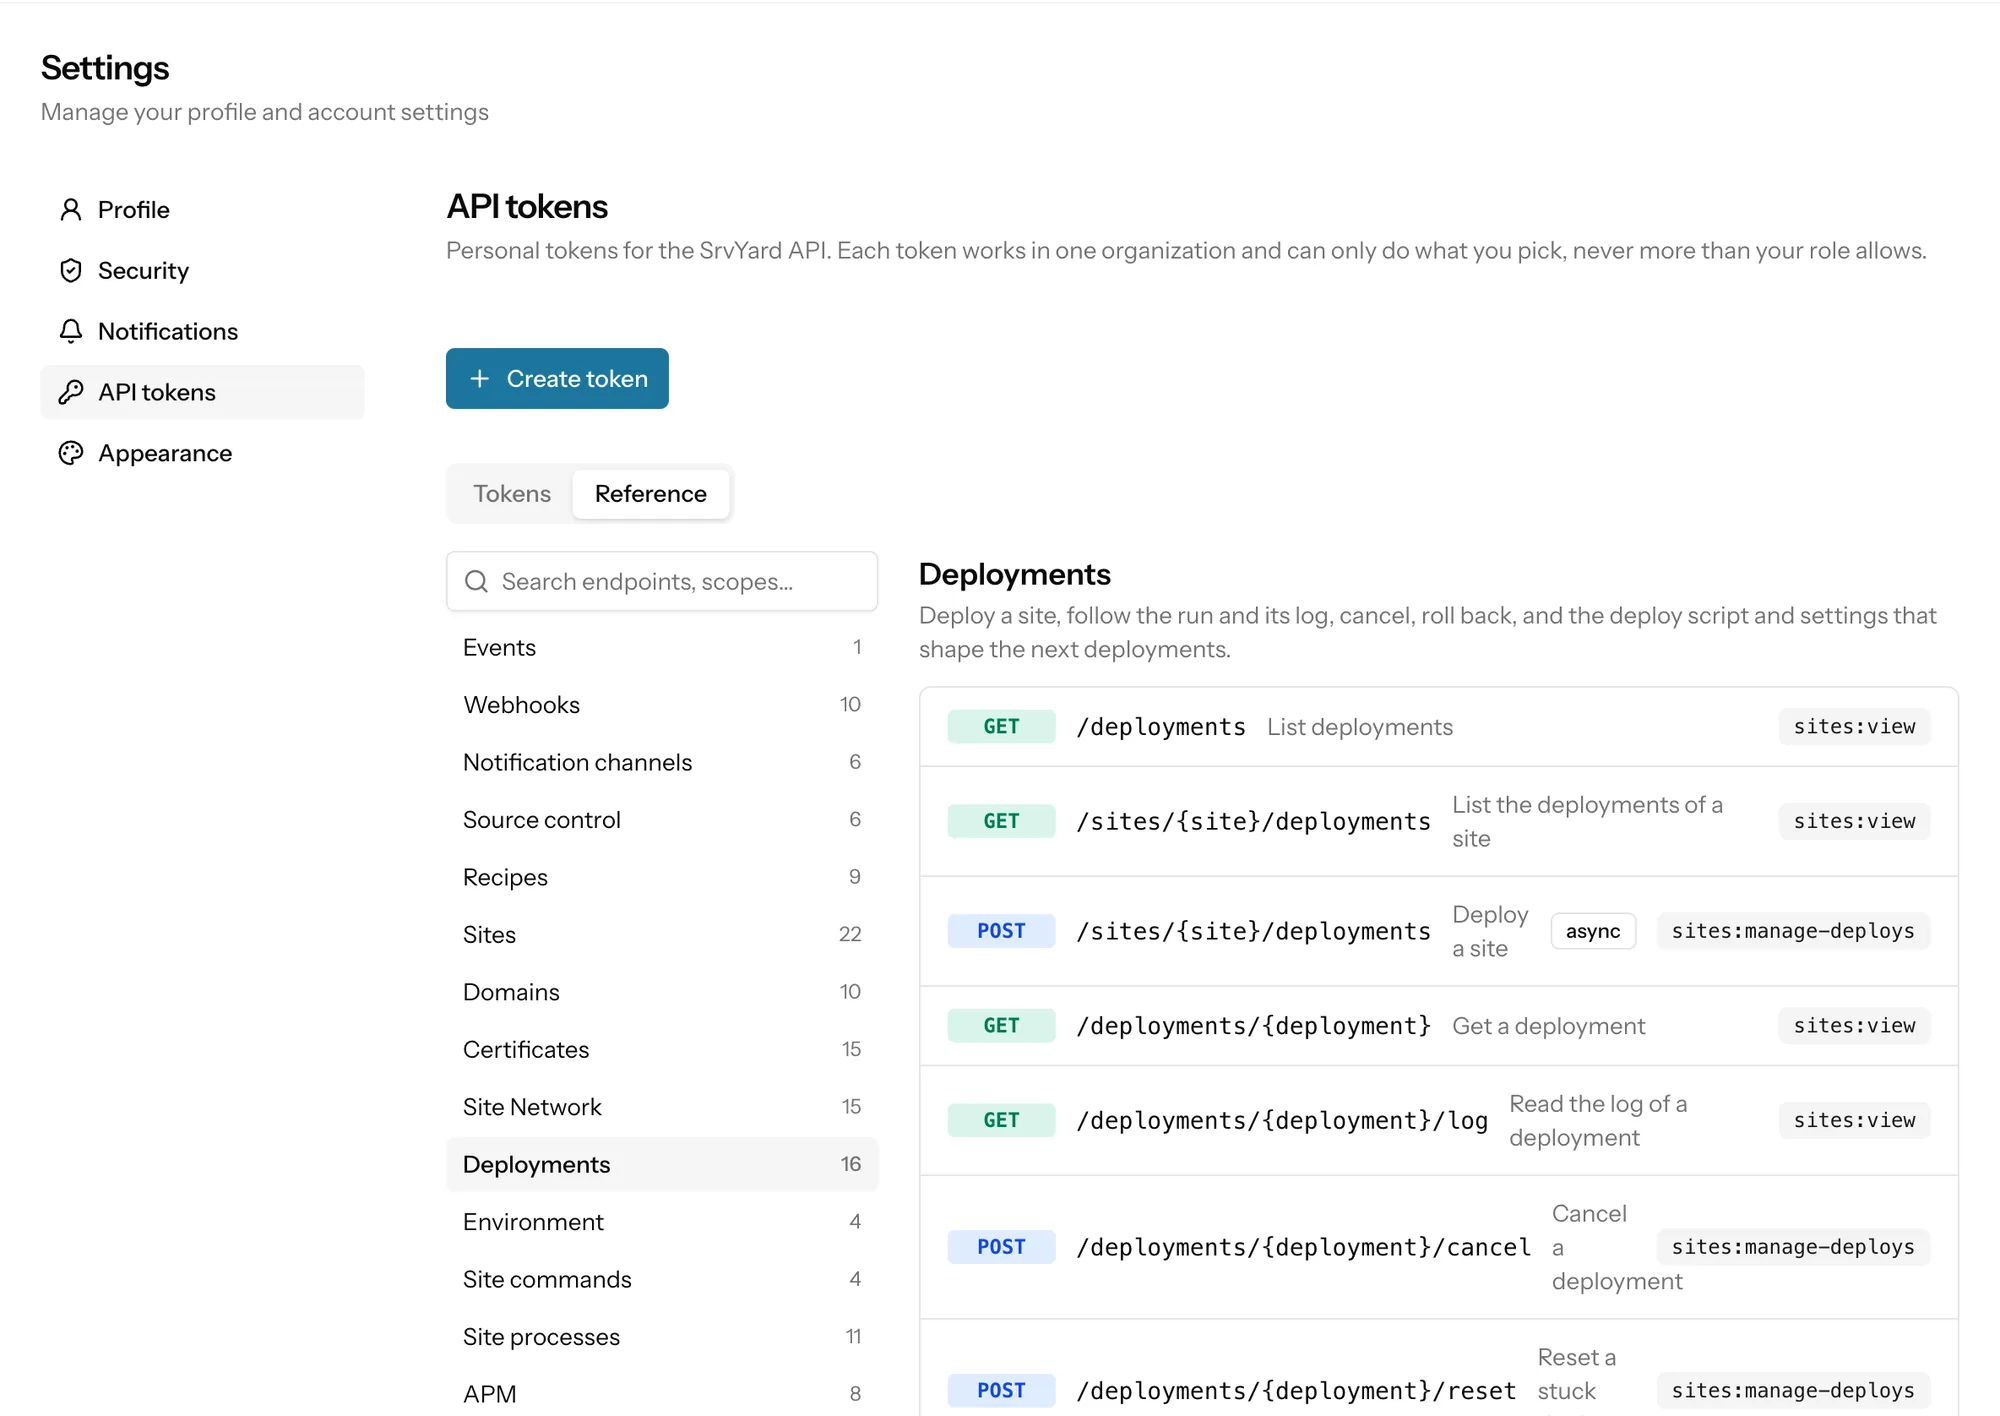Switch to the Tokens tab
Screen dimensions: 2000x1416
click(x=512, y=494)
